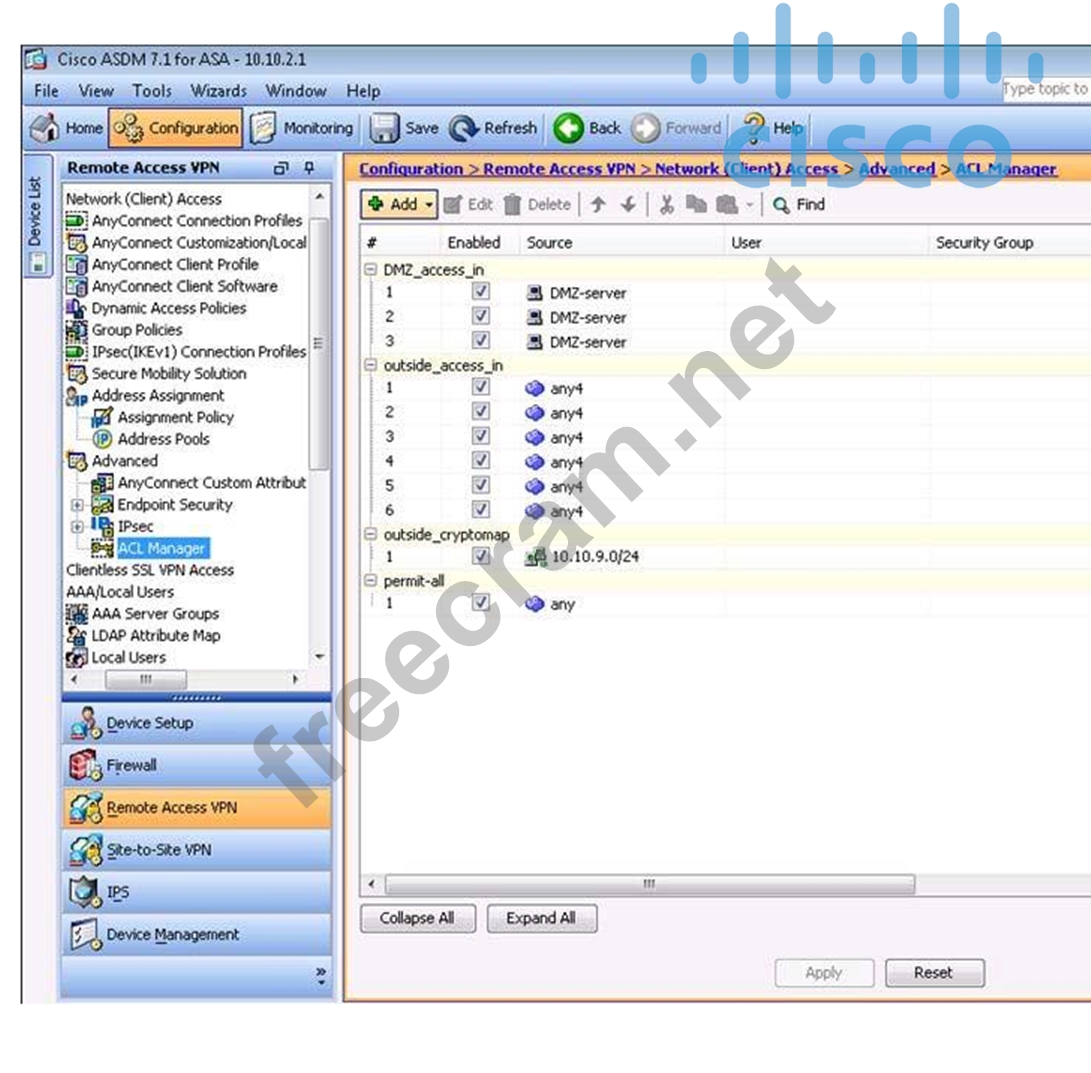The width and height of the screenshot is (1091, 1073).
Task: Click the ACL table horizontal scrollbar
Action: 648,885
